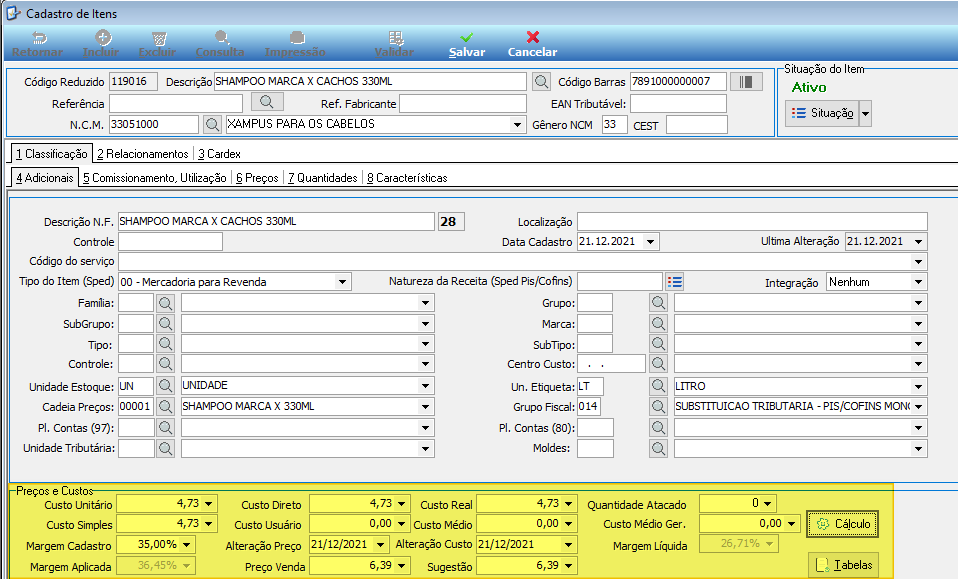The image size is (958, 579).
Task: Switch to 2 Relacionamentos tab
Action: pos(143,154)
